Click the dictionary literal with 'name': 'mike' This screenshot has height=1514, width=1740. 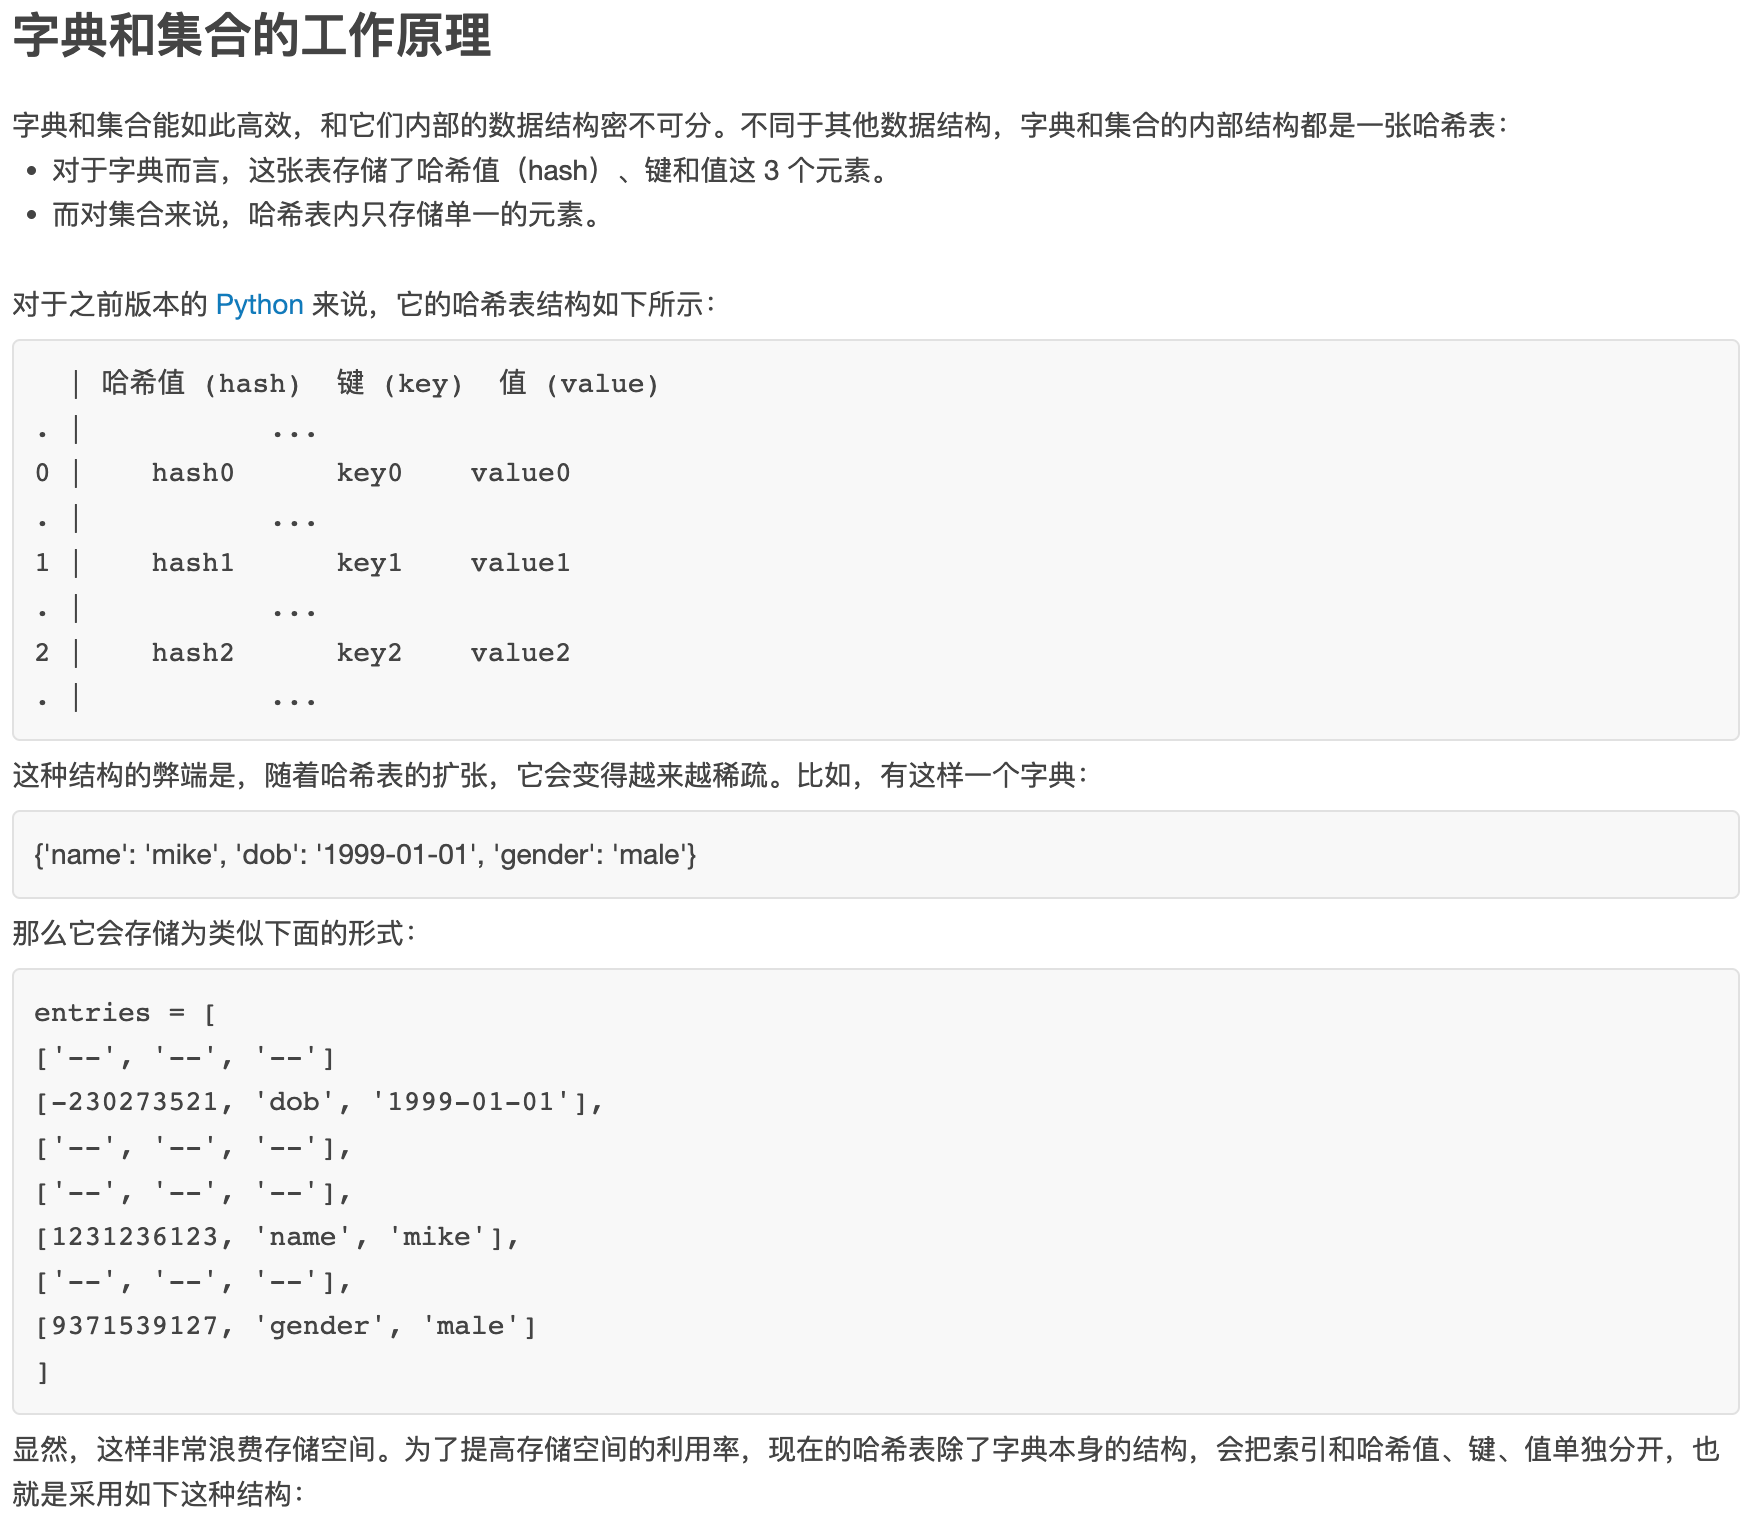pos(365,855)
